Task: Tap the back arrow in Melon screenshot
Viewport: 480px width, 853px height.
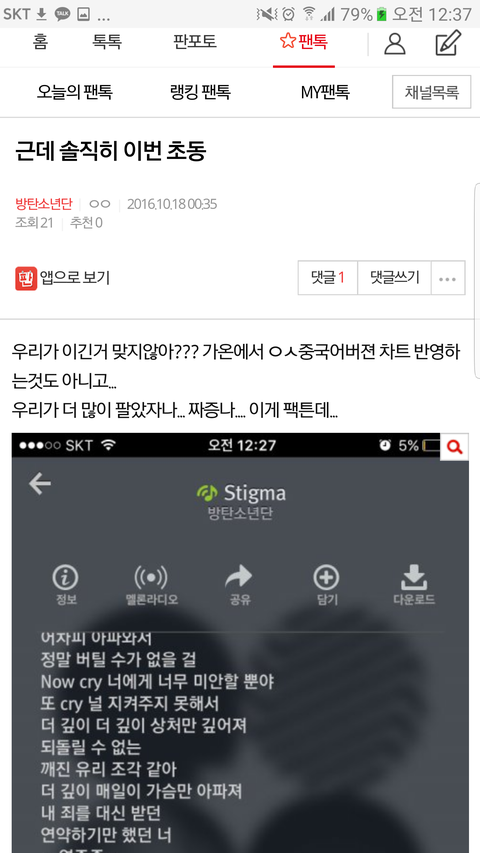Action: tap(40, 483)
